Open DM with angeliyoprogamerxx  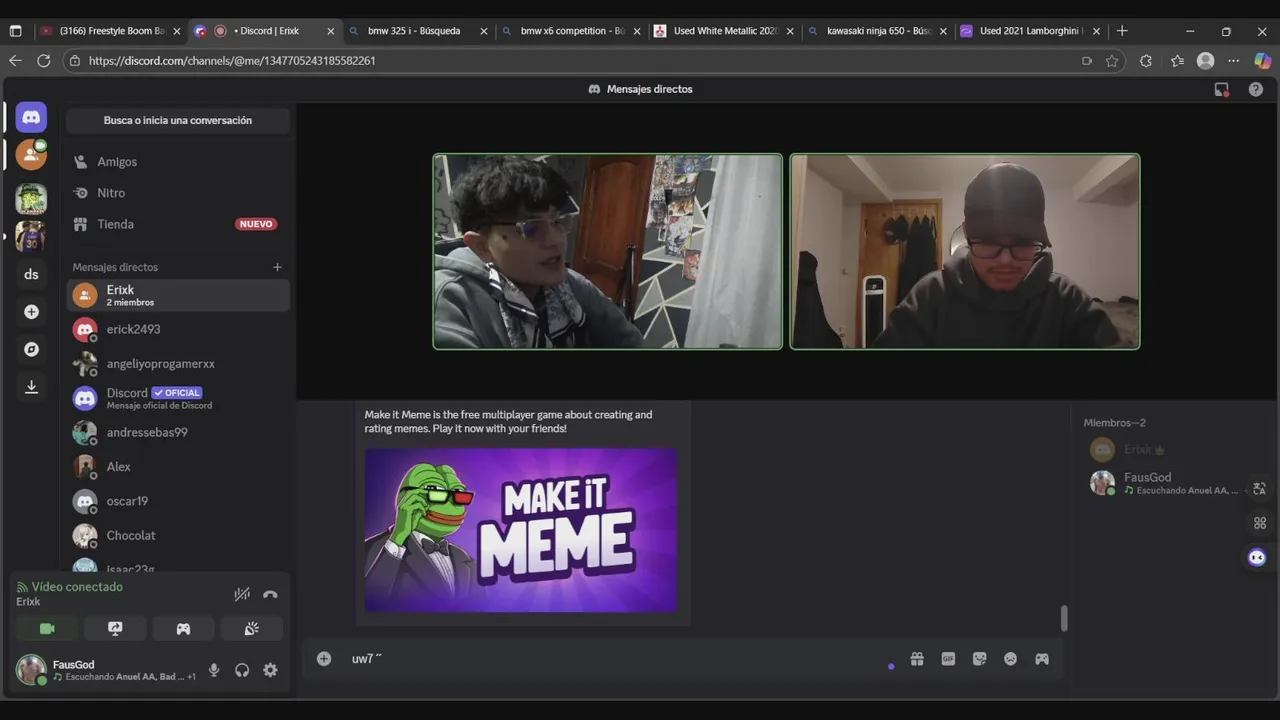click(178, 364)
